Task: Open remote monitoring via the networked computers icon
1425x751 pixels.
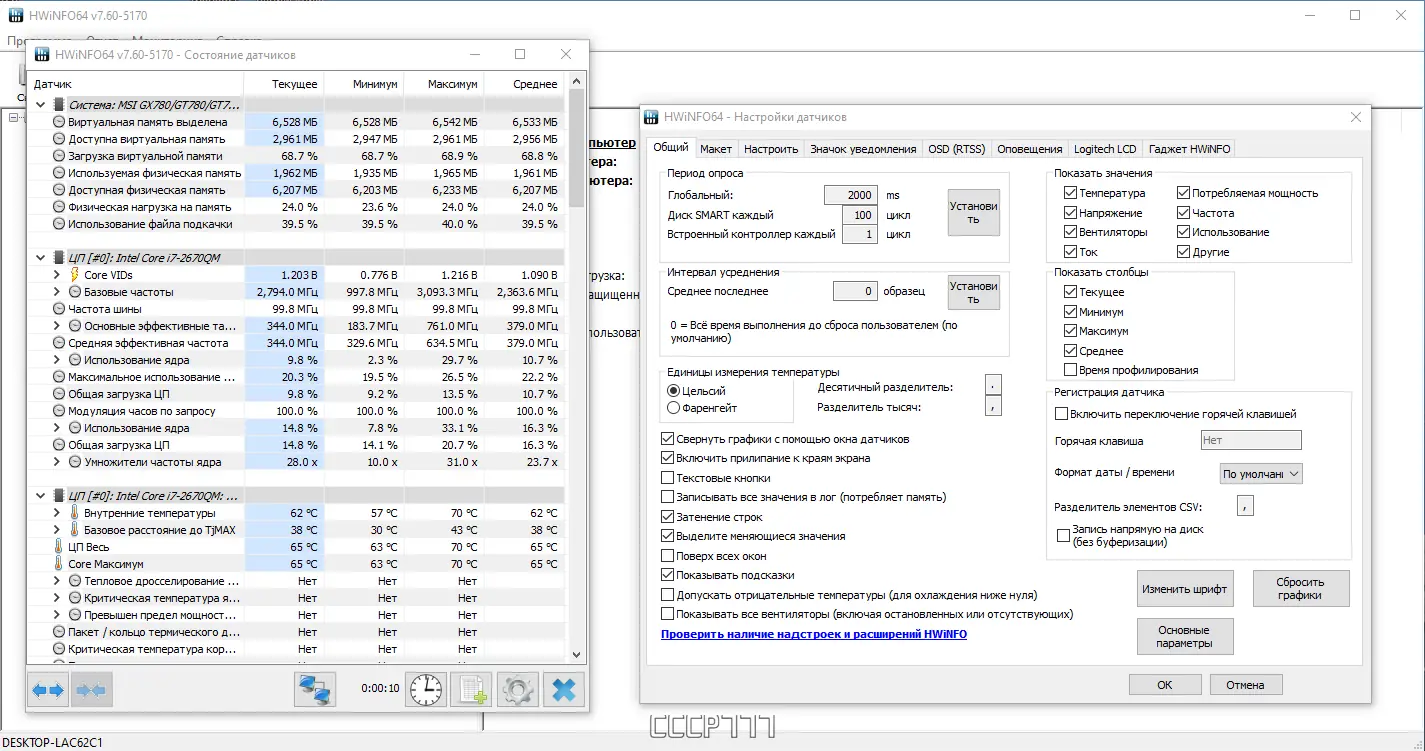Action: coord(315,689)
